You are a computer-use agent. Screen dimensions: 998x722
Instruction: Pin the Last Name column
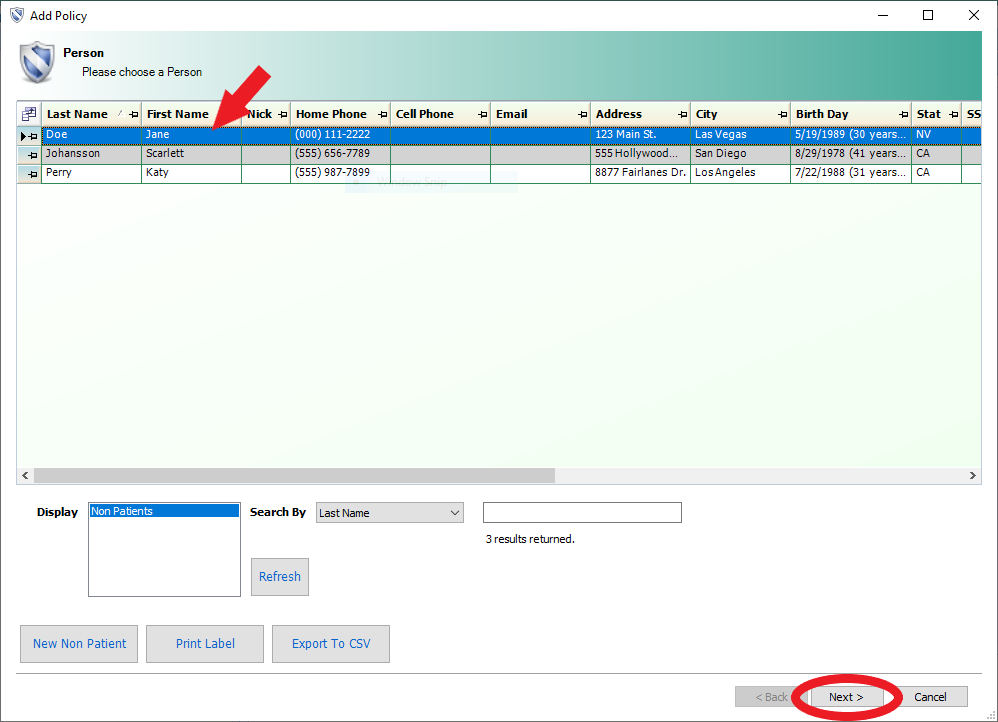[x=134, y=115]
